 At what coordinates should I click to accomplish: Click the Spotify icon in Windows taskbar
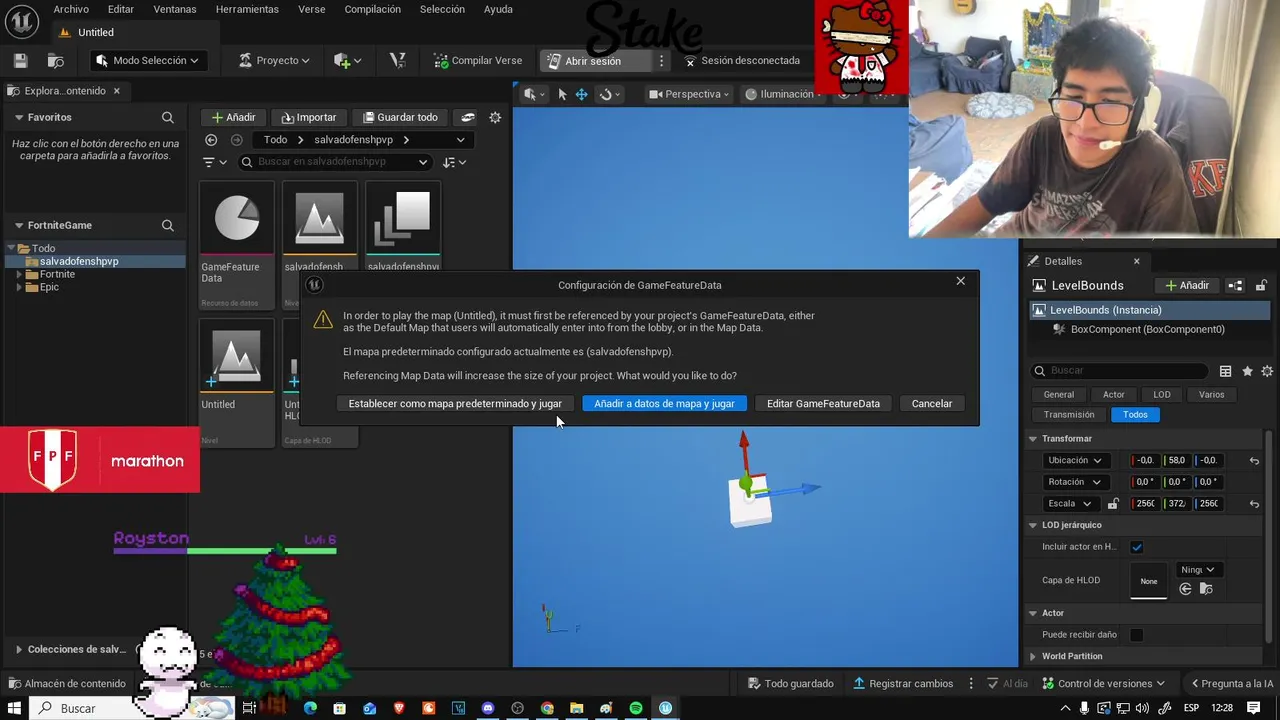(x=636, y=708)
